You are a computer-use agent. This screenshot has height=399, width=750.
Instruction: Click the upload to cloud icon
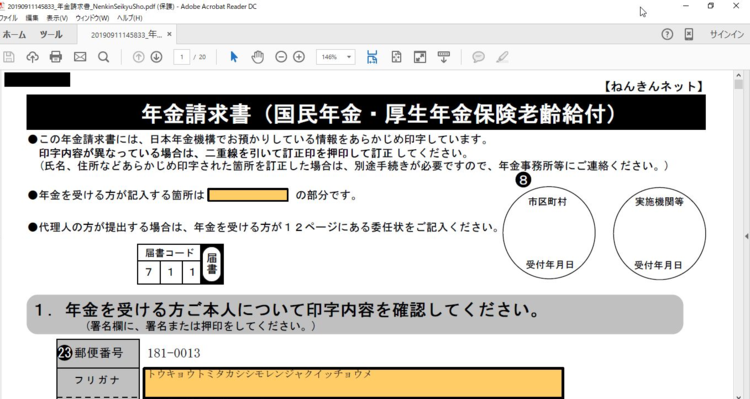coord(32,57)
